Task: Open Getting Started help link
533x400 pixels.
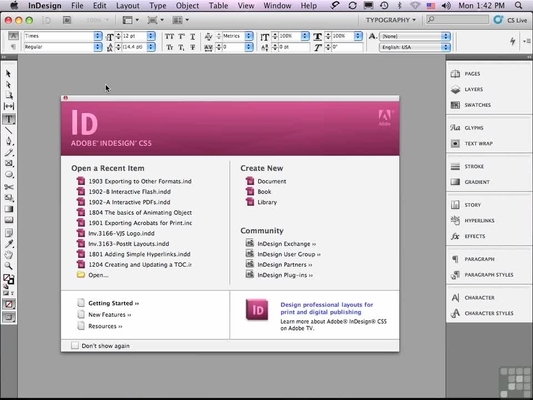Action: [x=114, y=303]
